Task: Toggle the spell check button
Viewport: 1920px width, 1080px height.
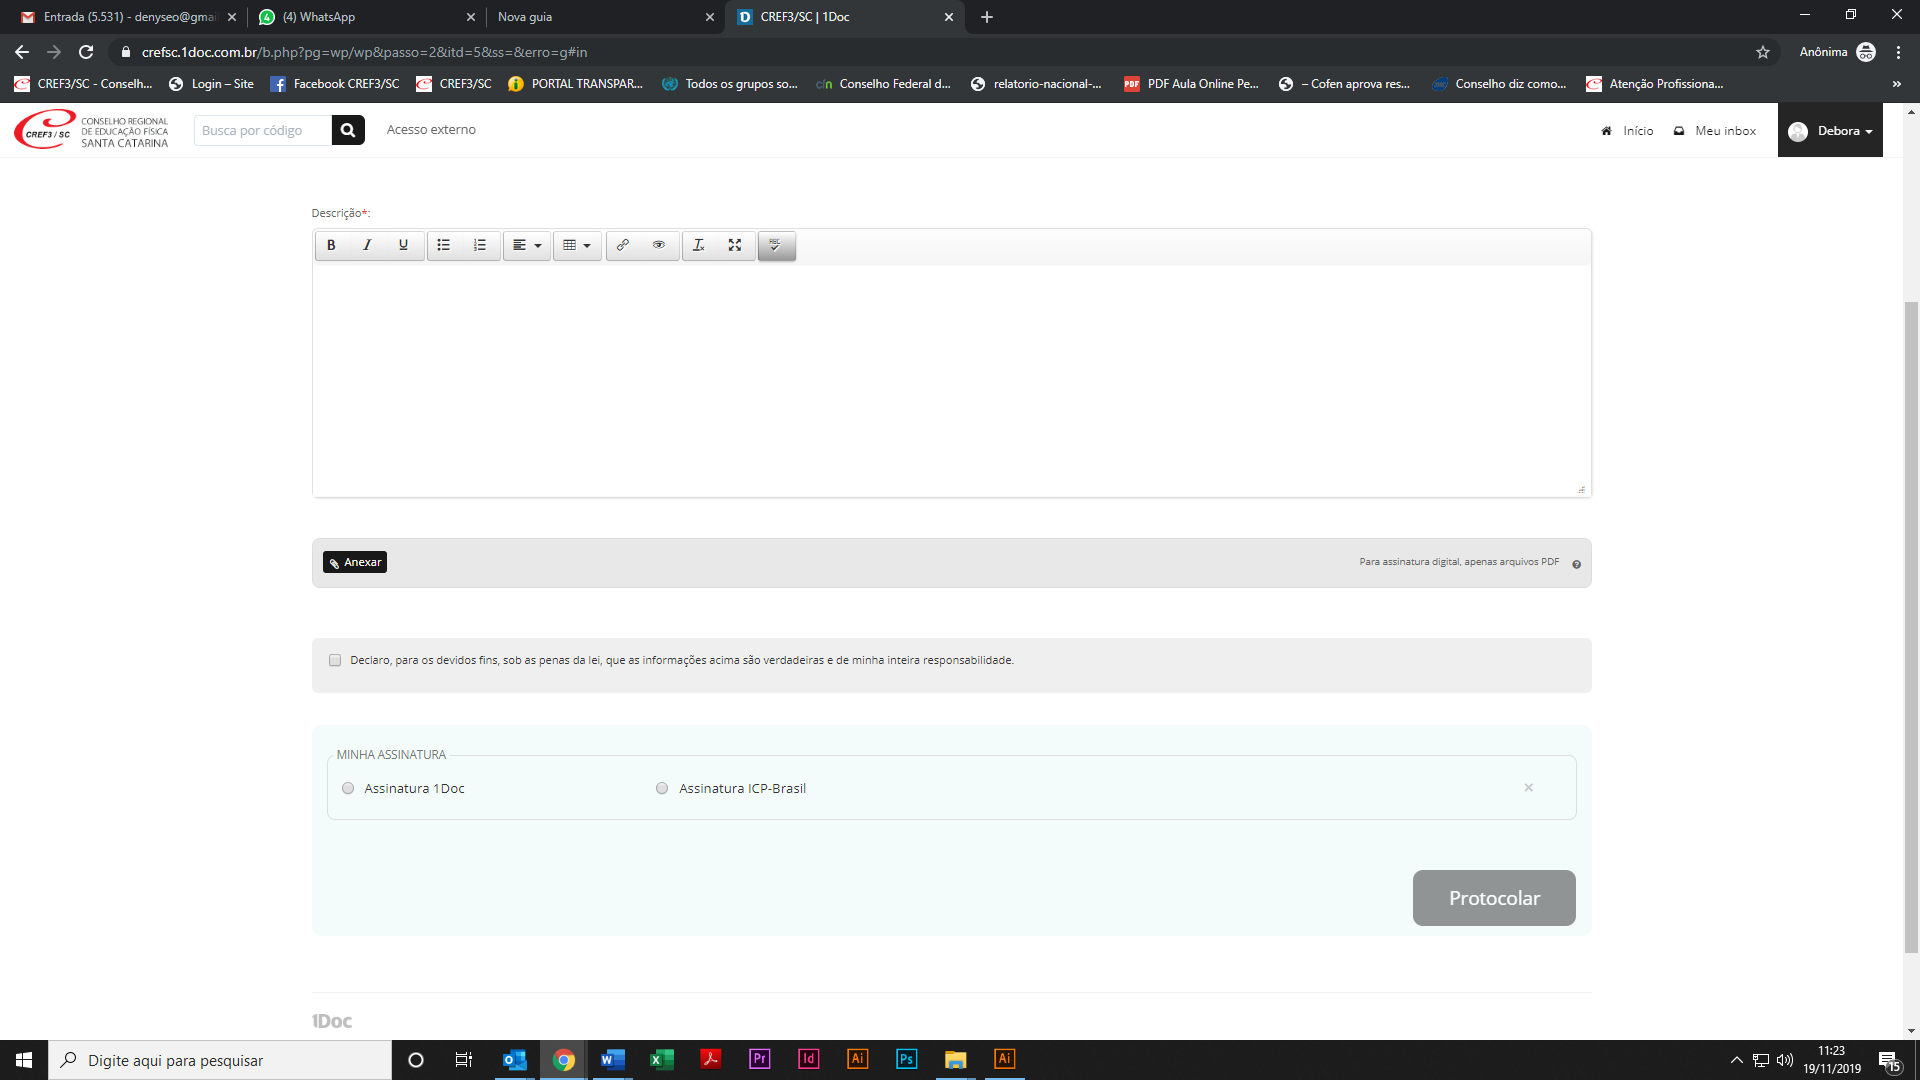Action: click(x=776, y=245)
